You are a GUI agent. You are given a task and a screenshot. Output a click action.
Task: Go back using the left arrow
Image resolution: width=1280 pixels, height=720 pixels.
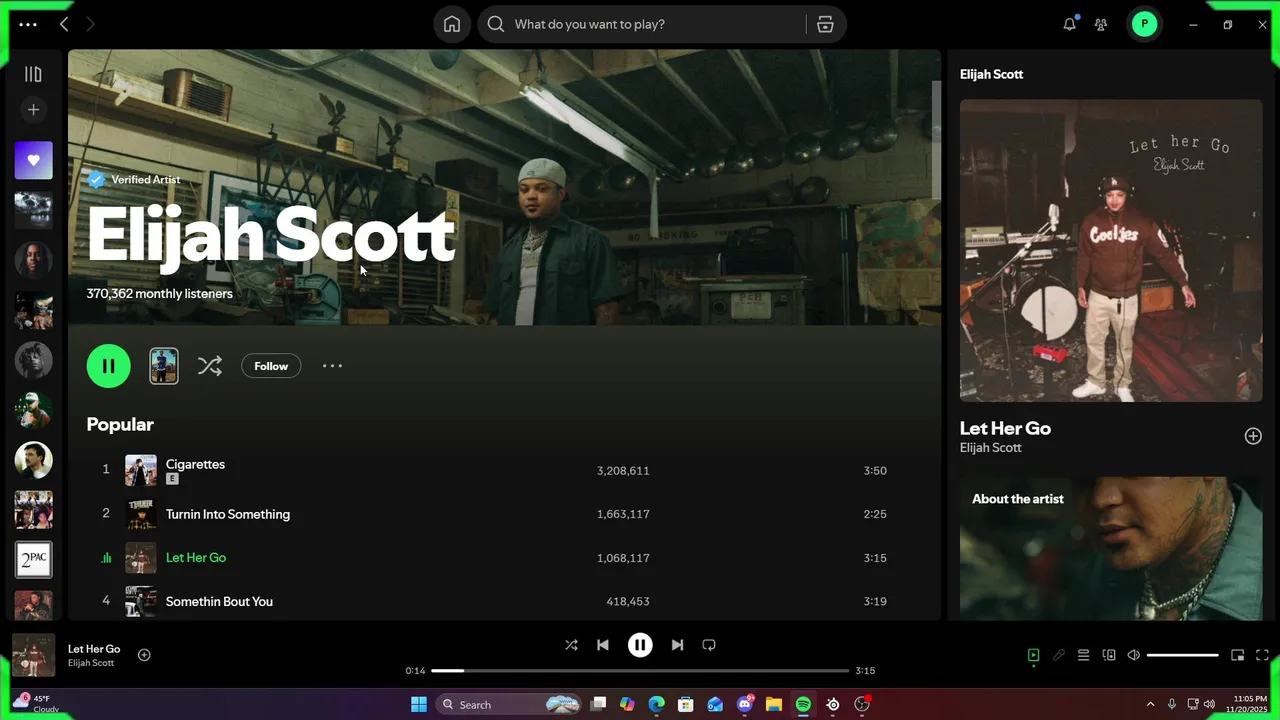(64, 24)
